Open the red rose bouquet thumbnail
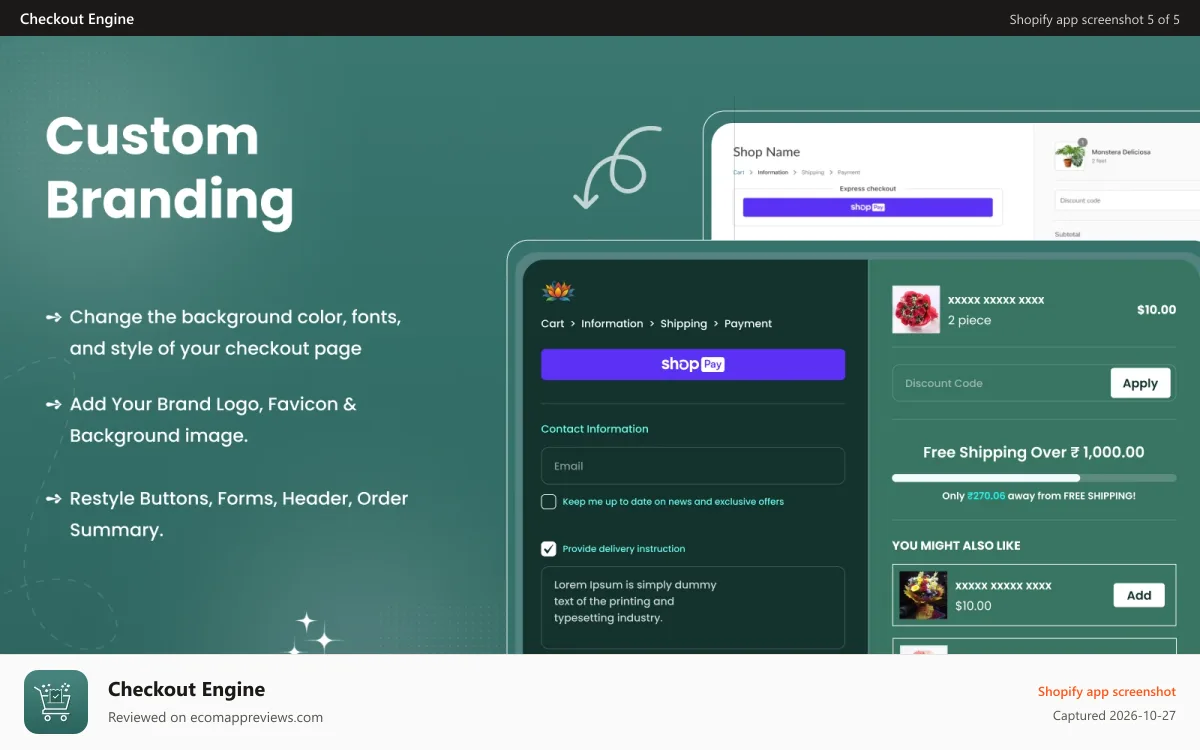The width and height of the screenshot is (1200, 750). coord(916,310)
